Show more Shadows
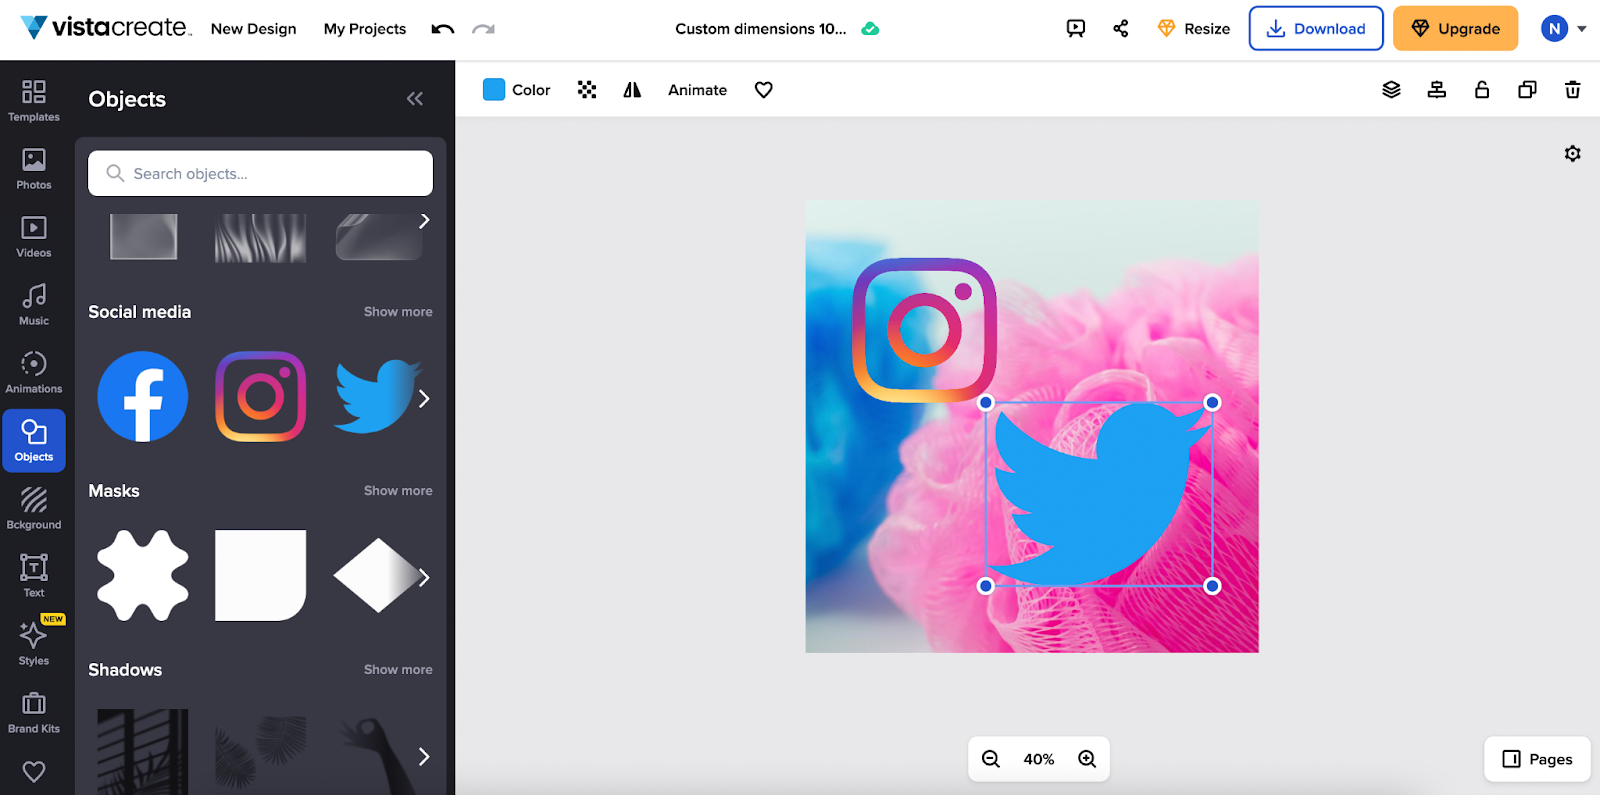The image size is (1600, 795). 398,670
